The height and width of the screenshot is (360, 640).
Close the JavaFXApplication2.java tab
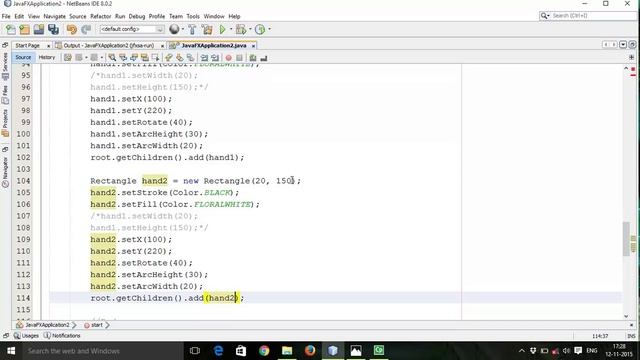[x=253, y=46]
